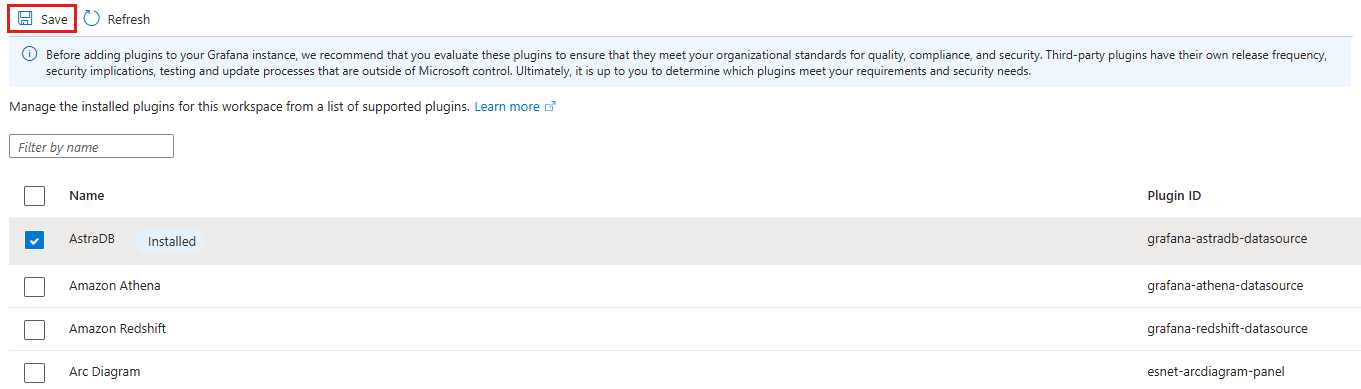Click the grafana-redshift-datasource plugin ID
The height and width of the screenshot is (389, 1361).
pos(1227,328)
